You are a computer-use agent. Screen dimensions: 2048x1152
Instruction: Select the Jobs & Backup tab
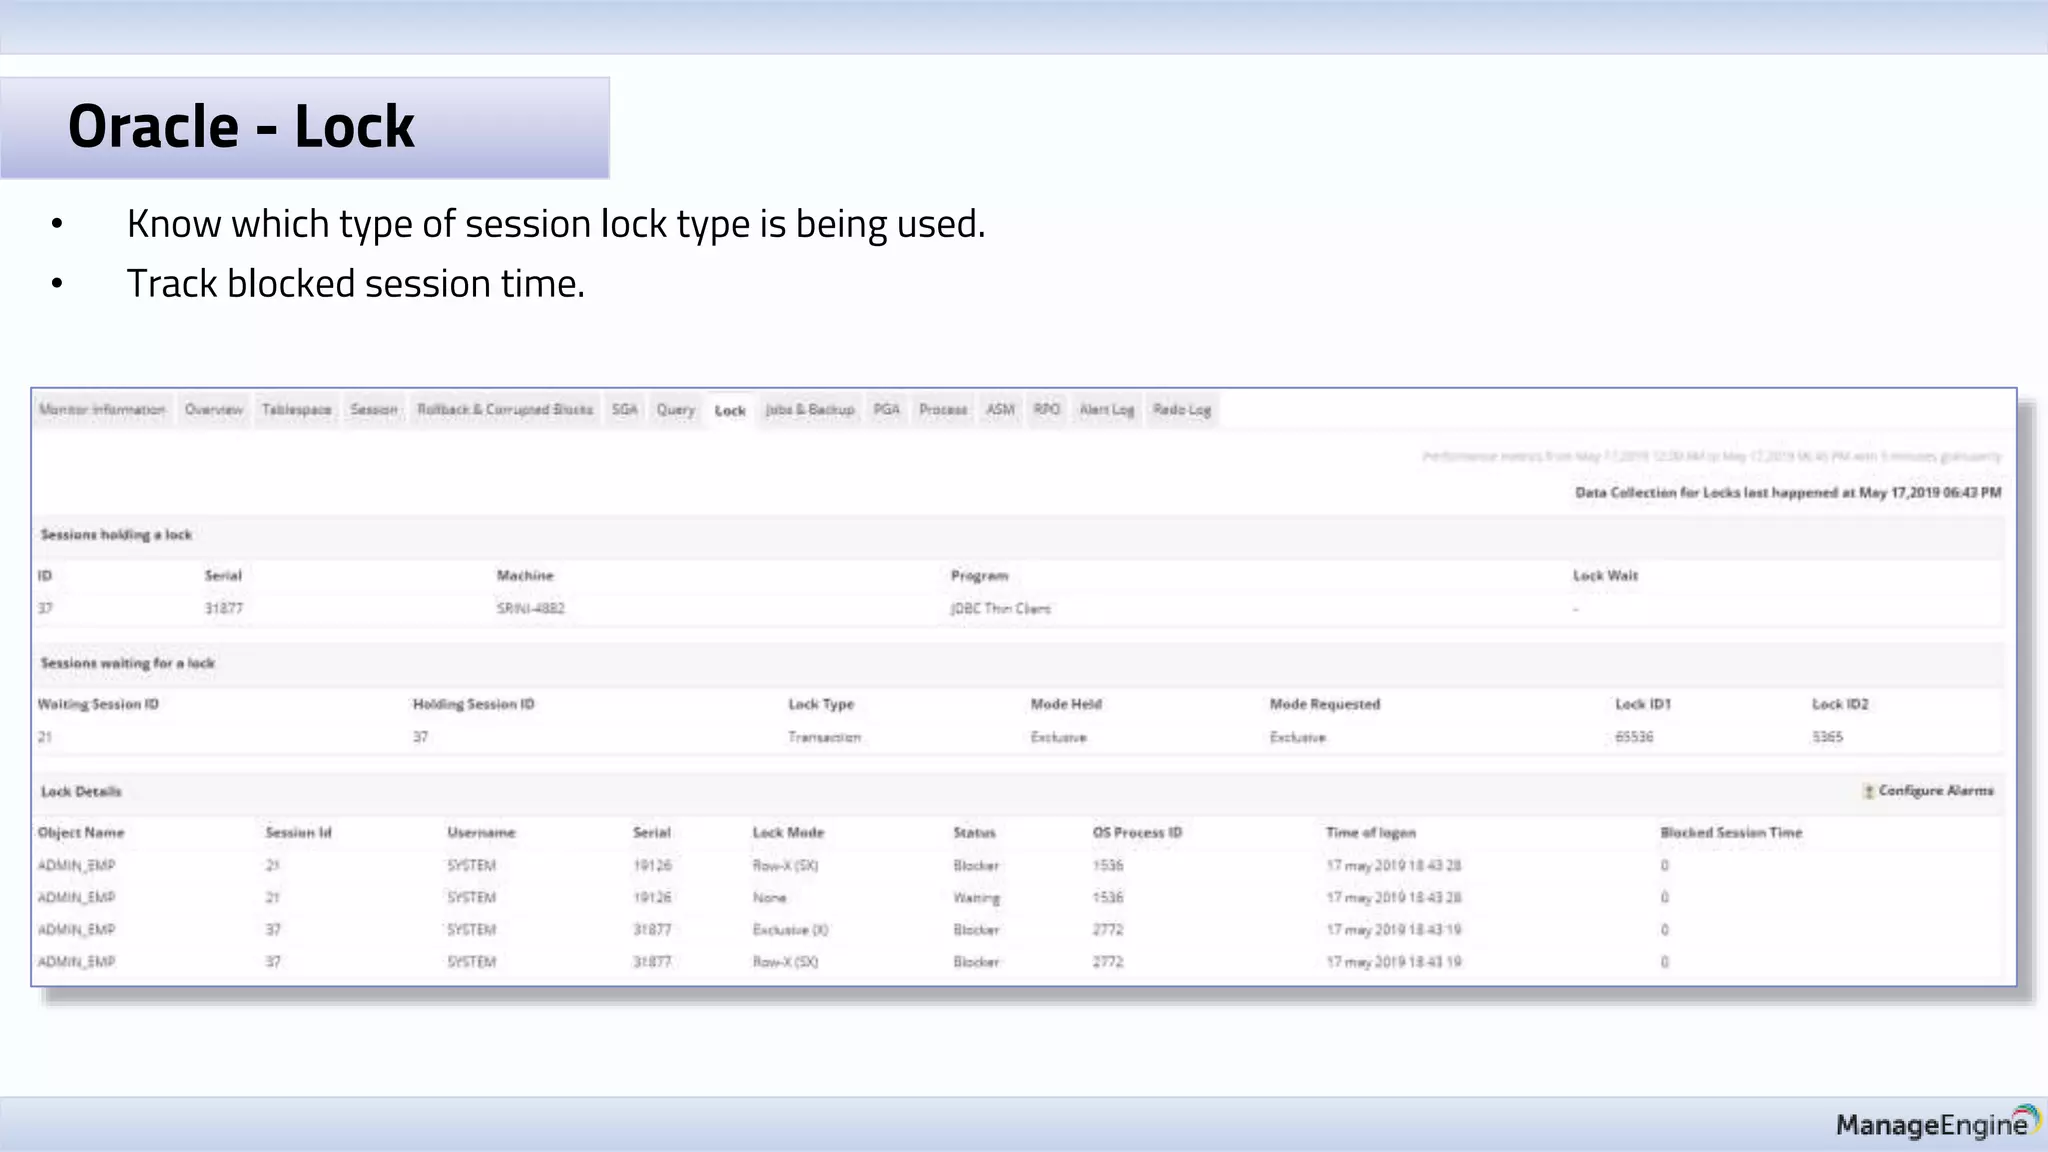(x=809, y=410)
